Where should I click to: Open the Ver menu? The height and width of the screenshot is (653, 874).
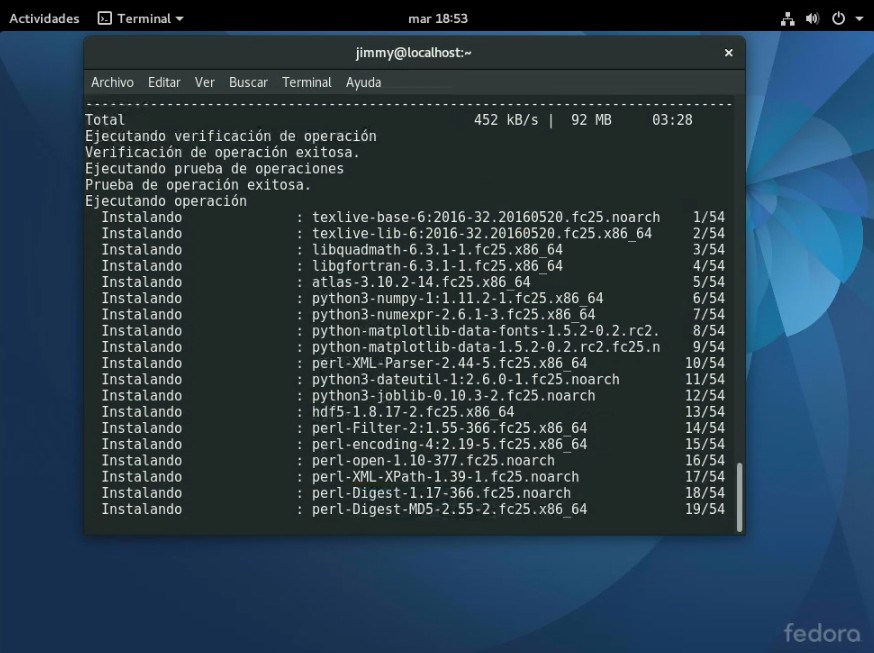[x=205, y=83]
